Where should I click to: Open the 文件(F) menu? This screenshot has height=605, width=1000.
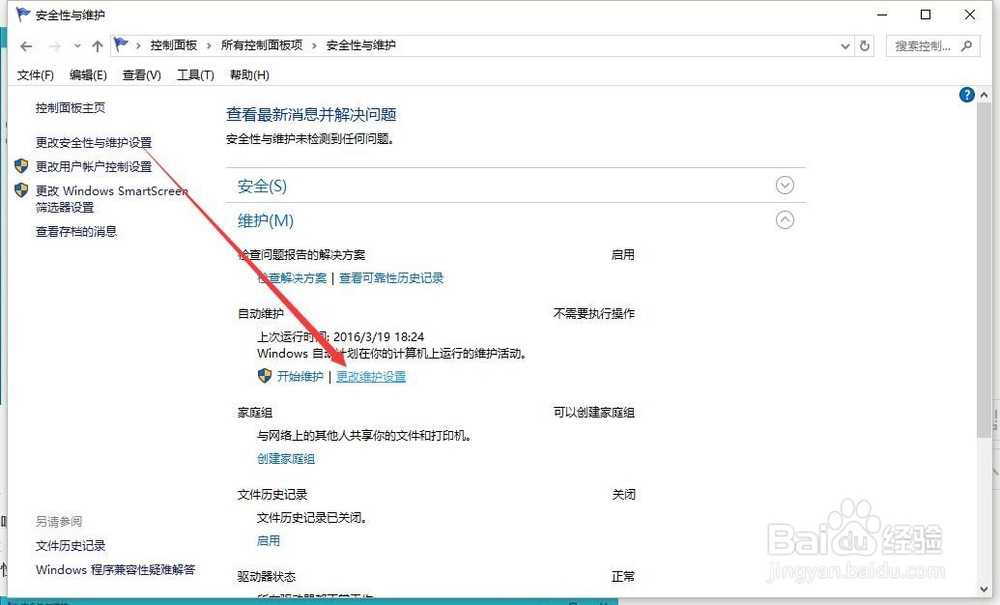tap(36, 74)
